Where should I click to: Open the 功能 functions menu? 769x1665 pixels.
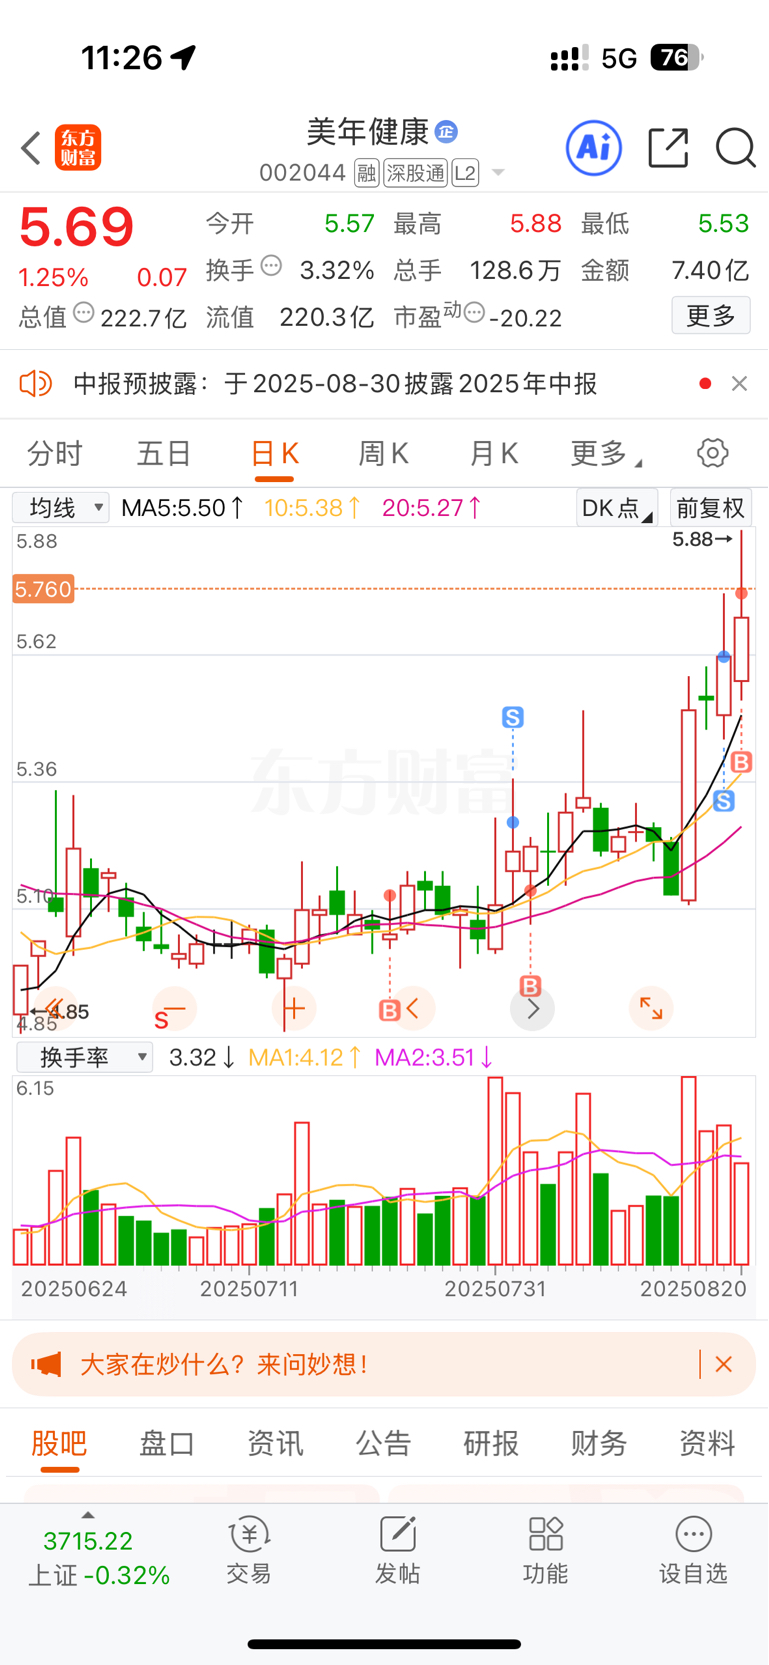tap(545, 1550)
